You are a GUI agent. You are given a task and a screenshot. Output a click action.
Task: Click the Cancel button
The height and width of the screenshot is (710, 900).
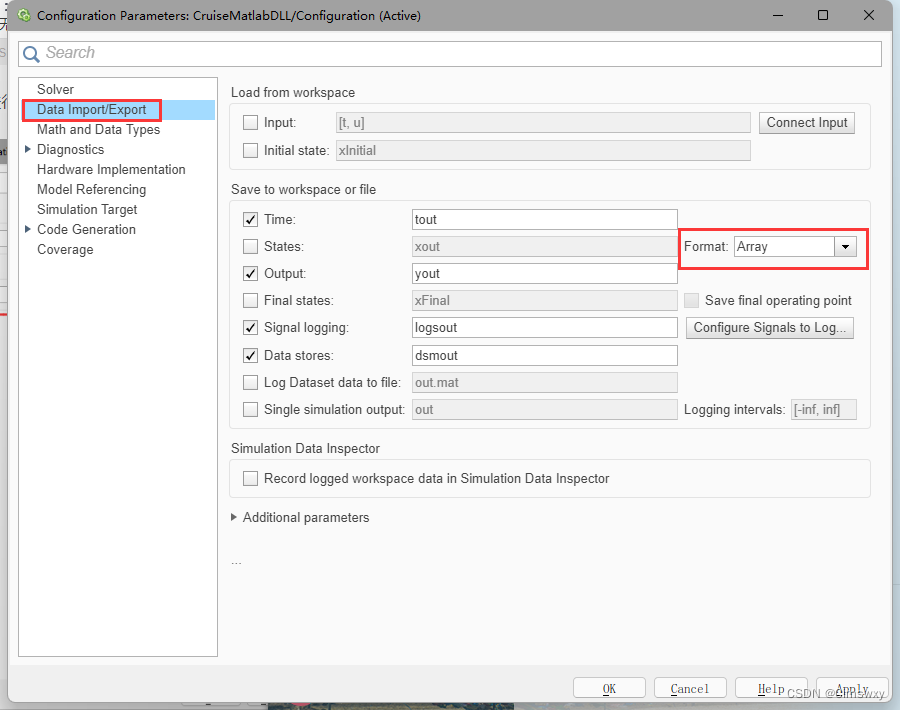[x=690, y=688]
